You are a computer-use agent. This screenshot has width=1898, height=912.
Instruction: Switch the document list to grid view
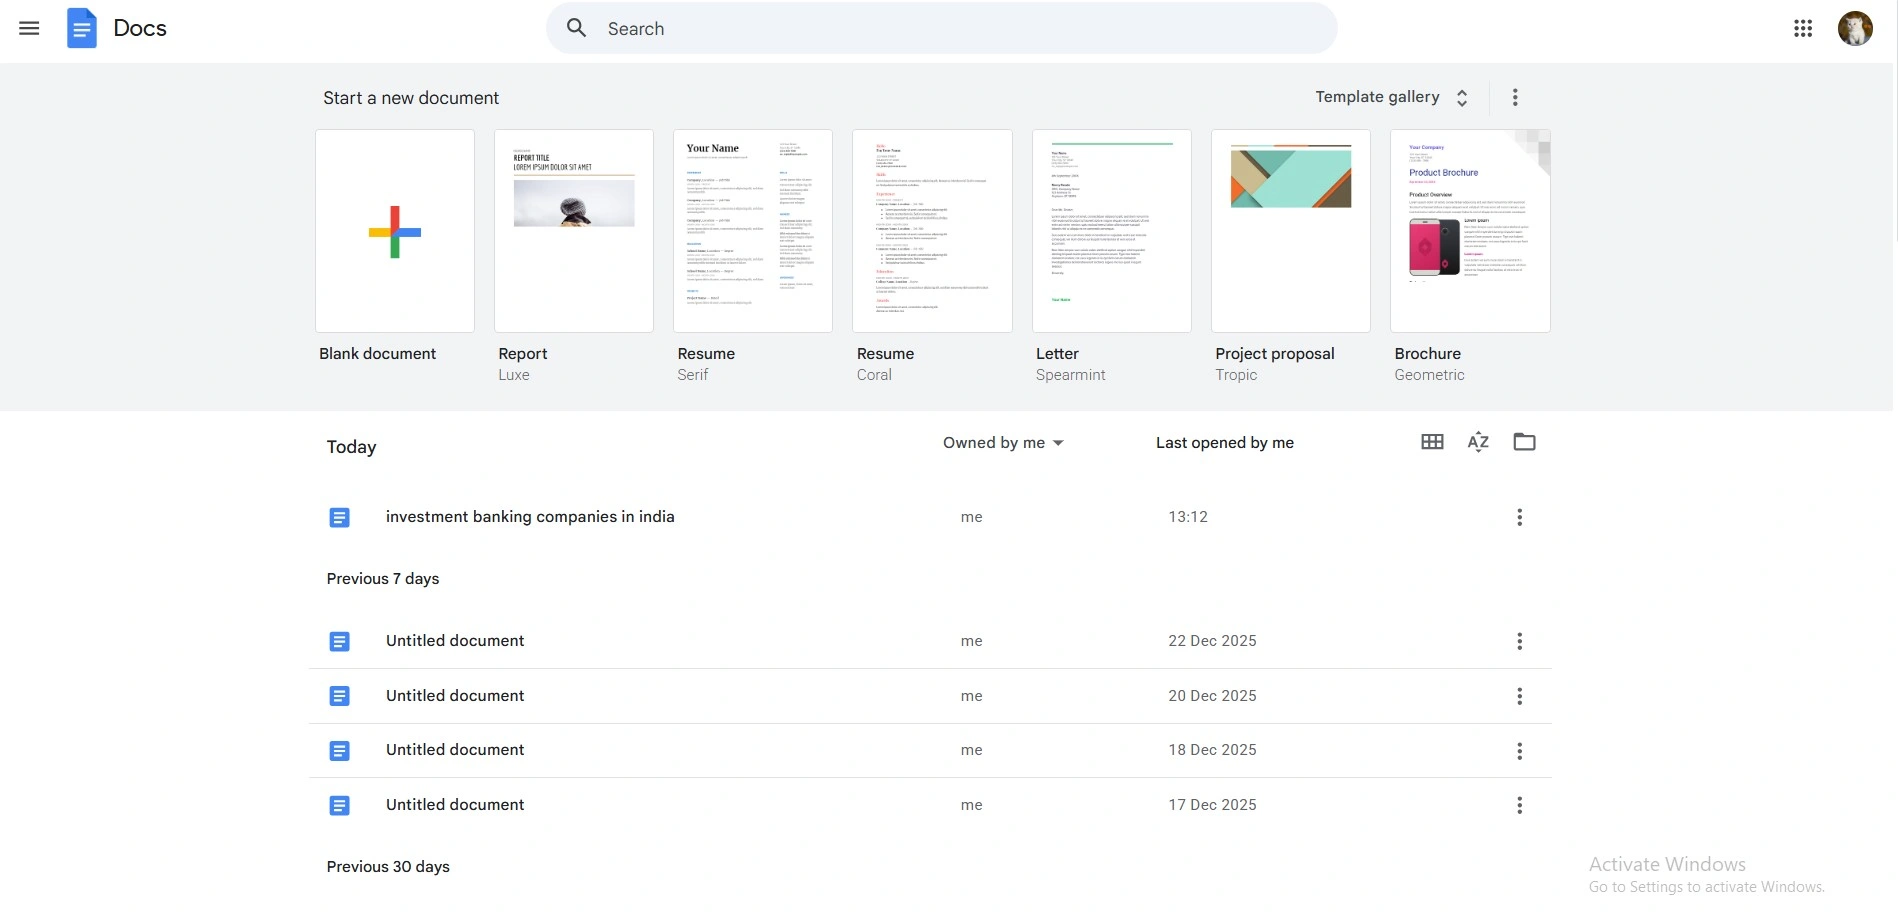[1431, 441]
